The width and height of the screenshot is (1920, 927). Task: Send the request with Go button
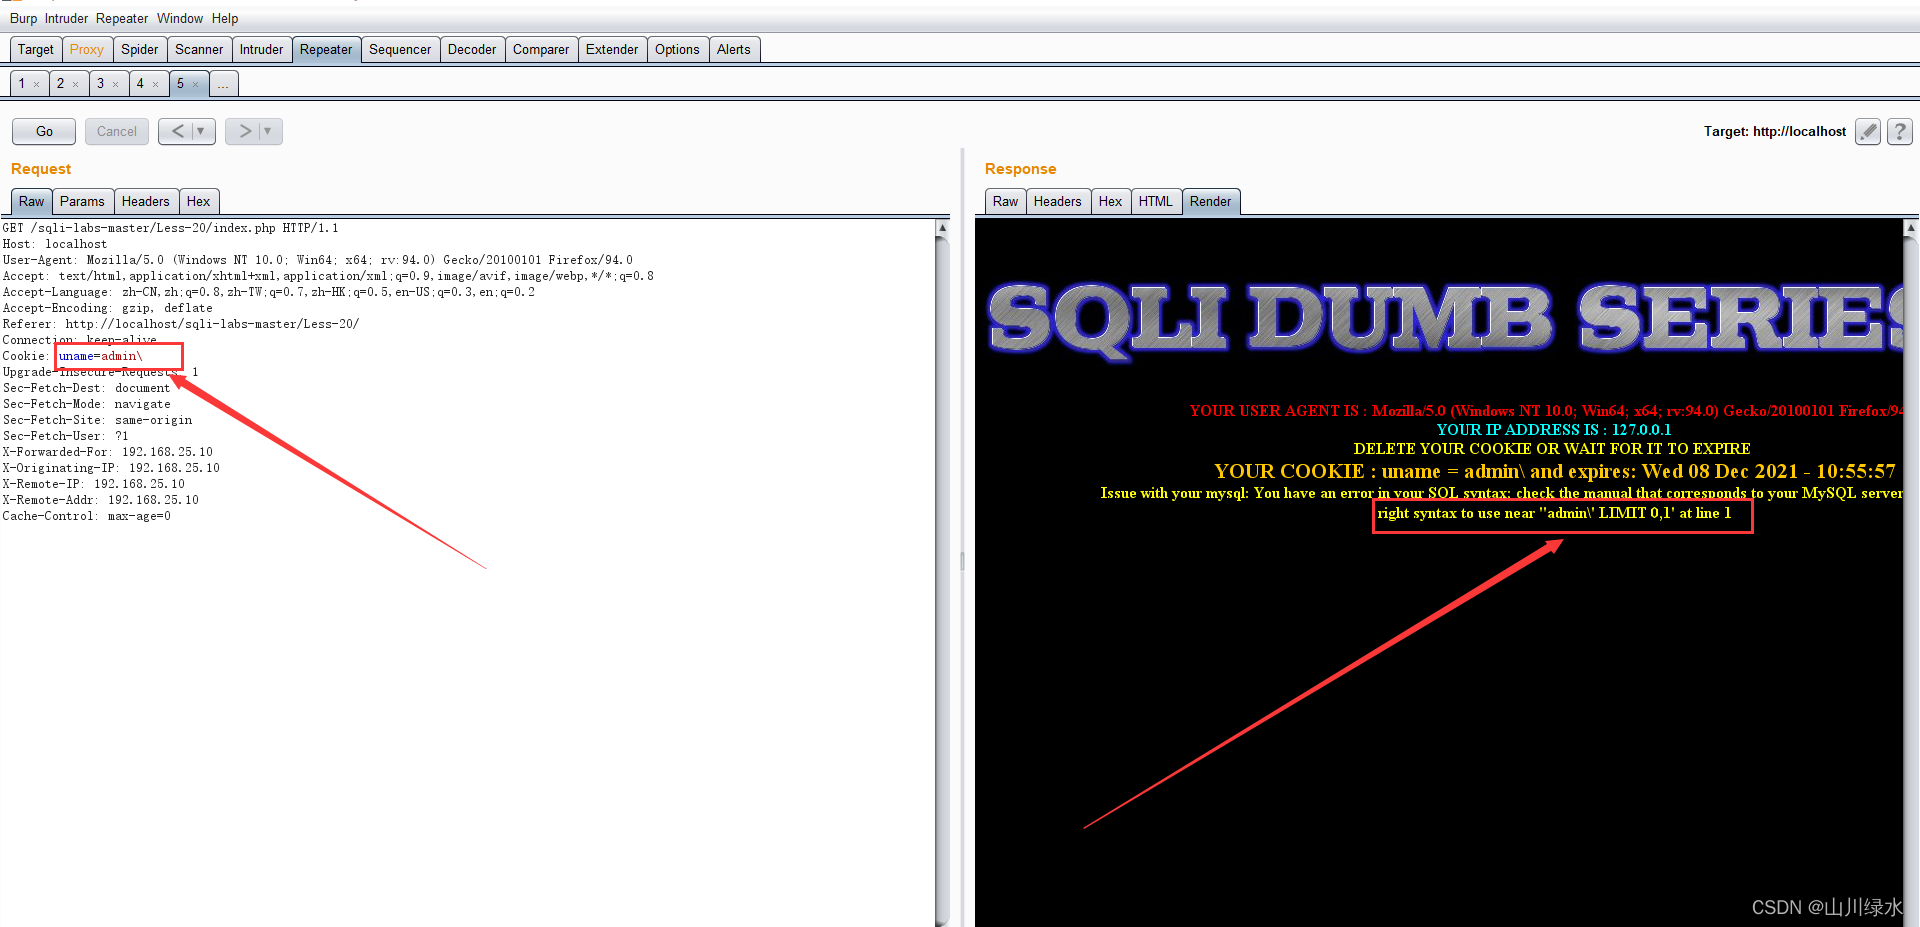pos(44,131)
